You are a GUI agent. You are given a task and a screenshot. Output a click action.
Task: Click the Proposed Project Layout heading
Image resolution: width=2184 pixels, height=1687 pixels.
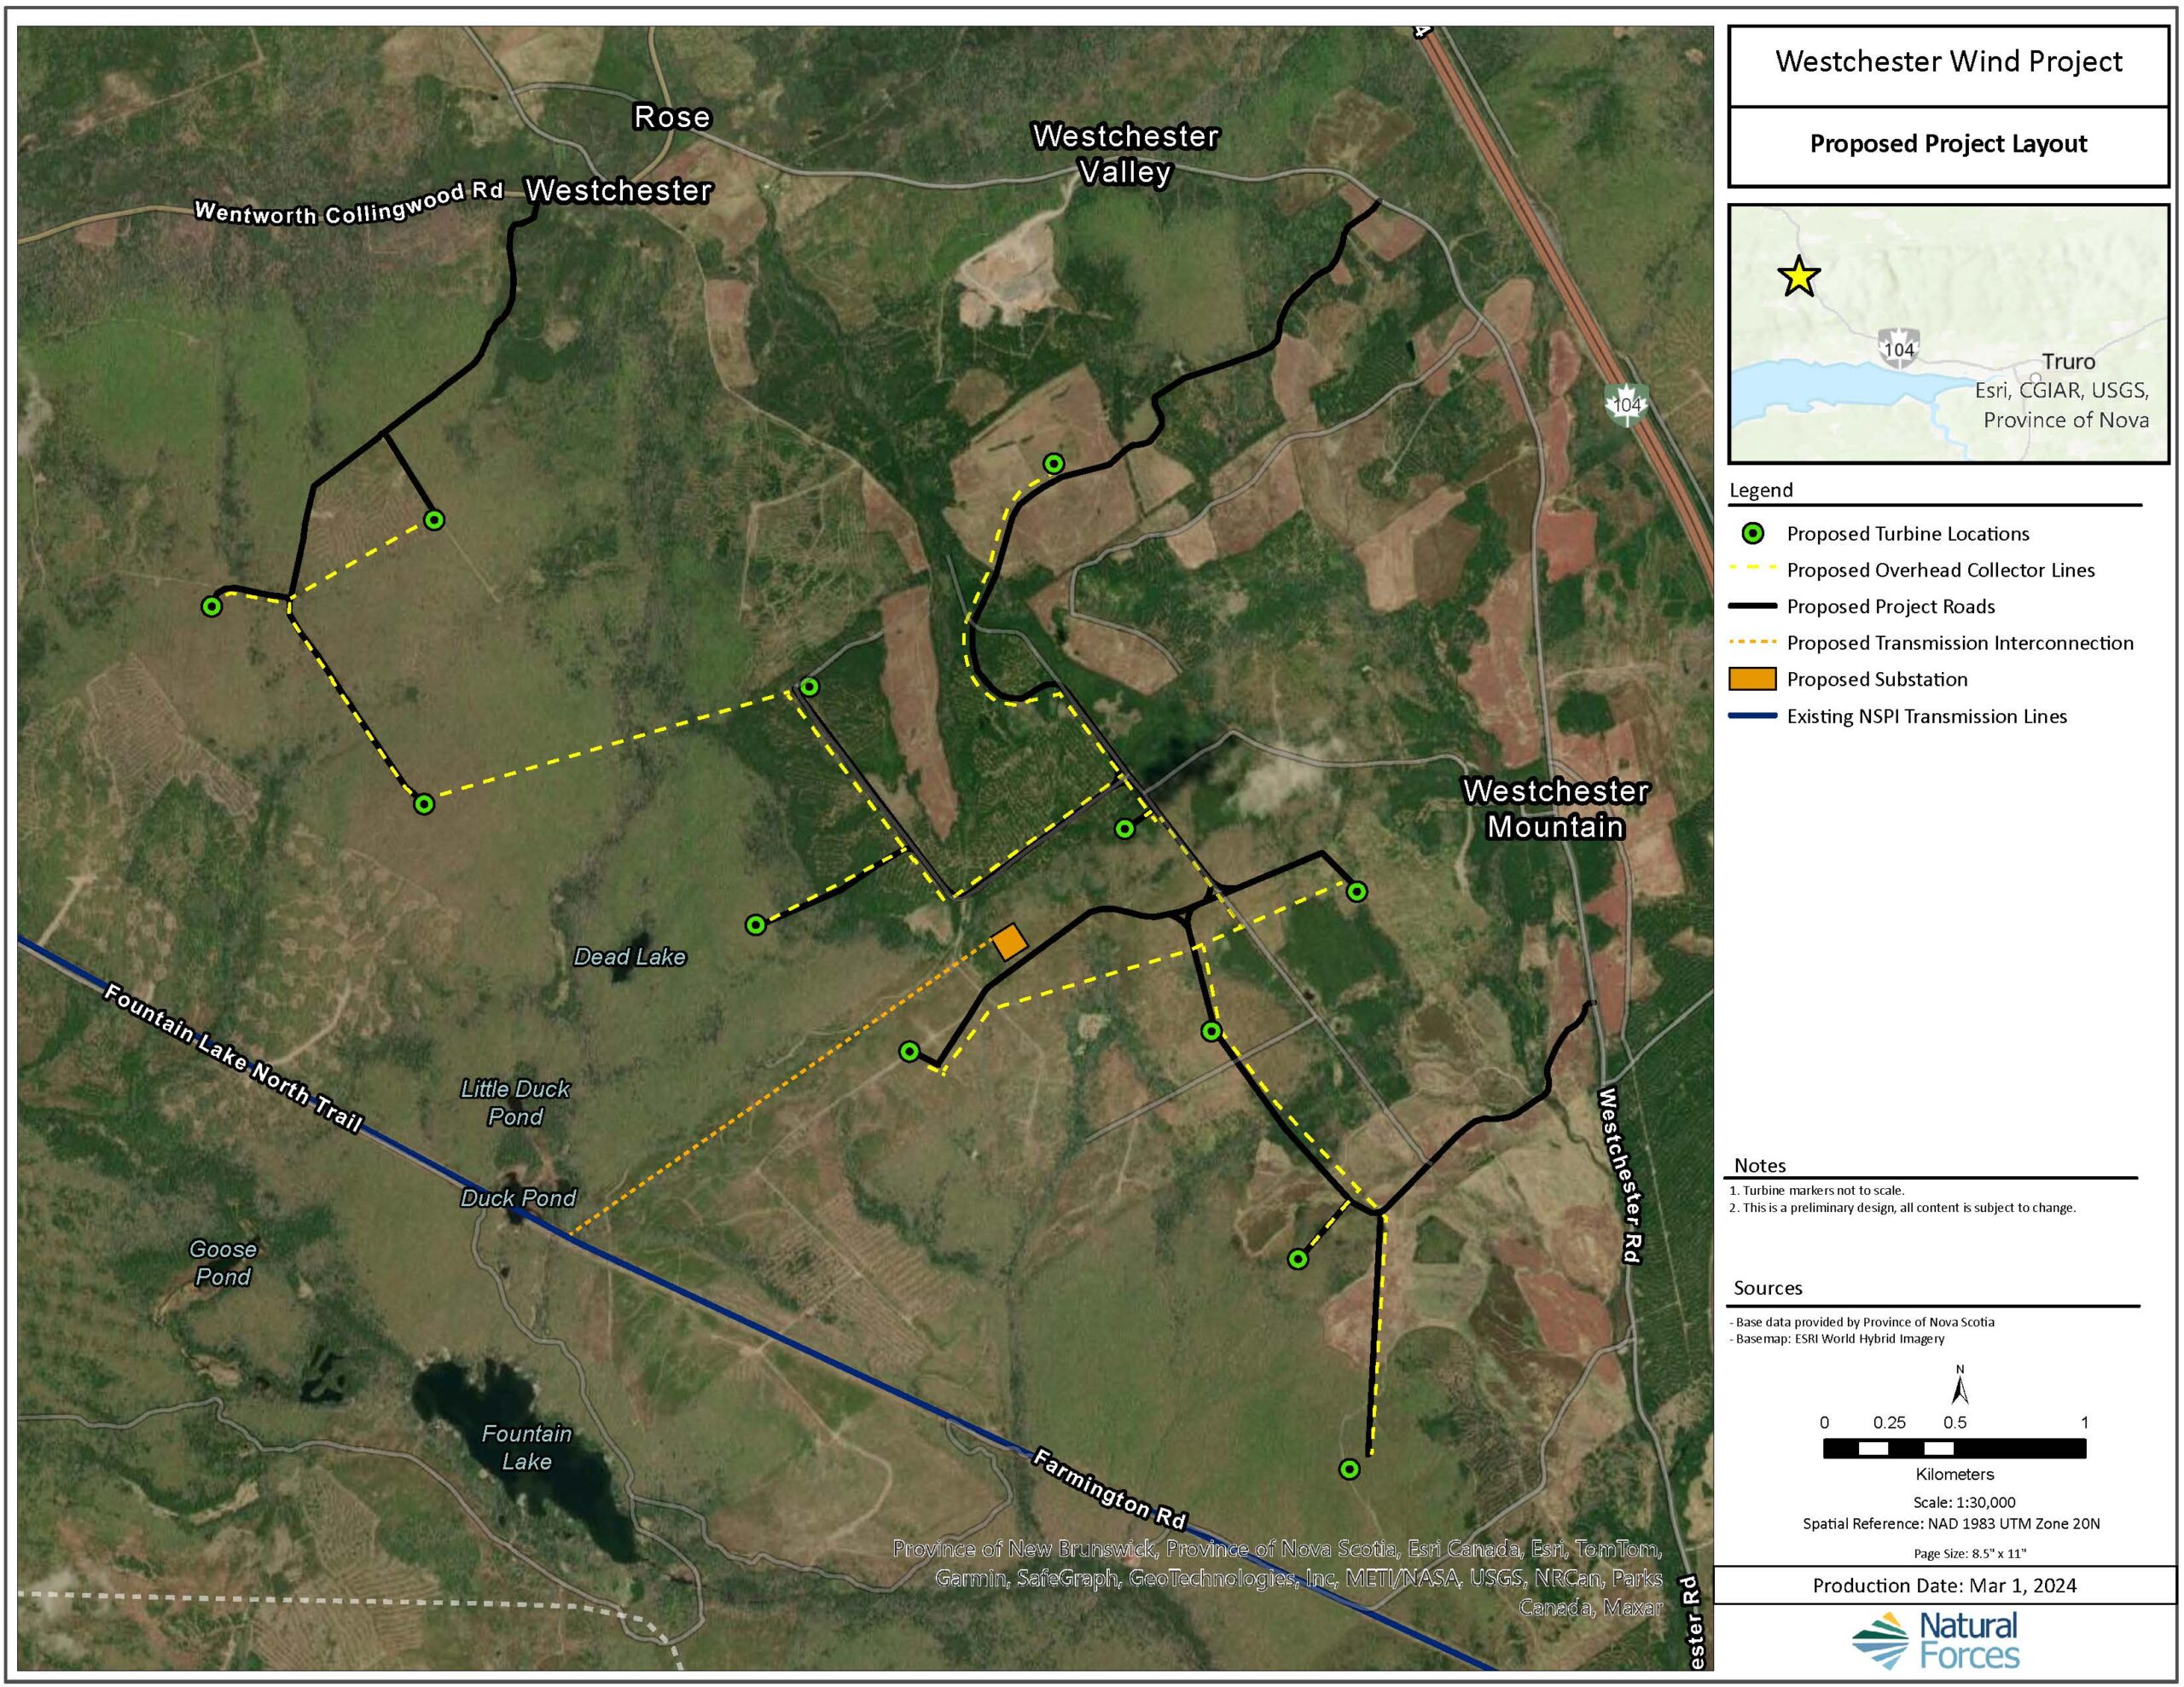(x=1948, y=144)
